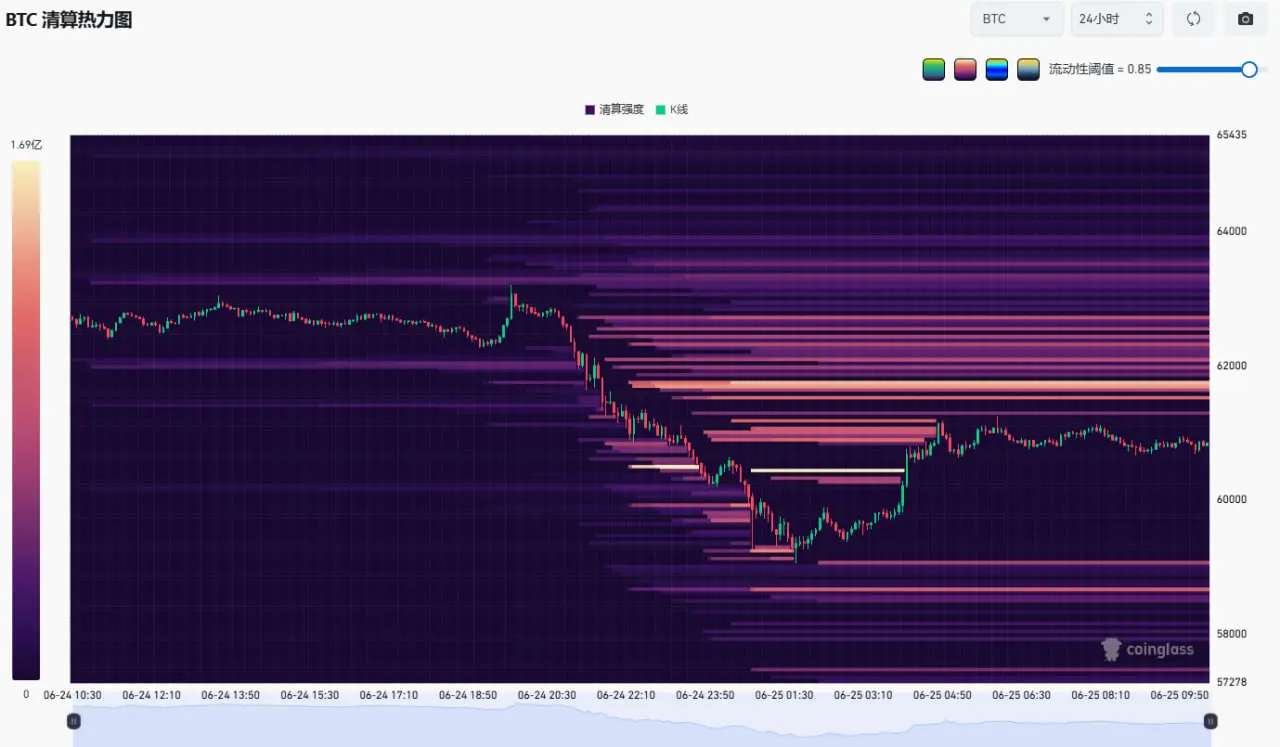Click the 1.69亿 scale maximum label

27,145
